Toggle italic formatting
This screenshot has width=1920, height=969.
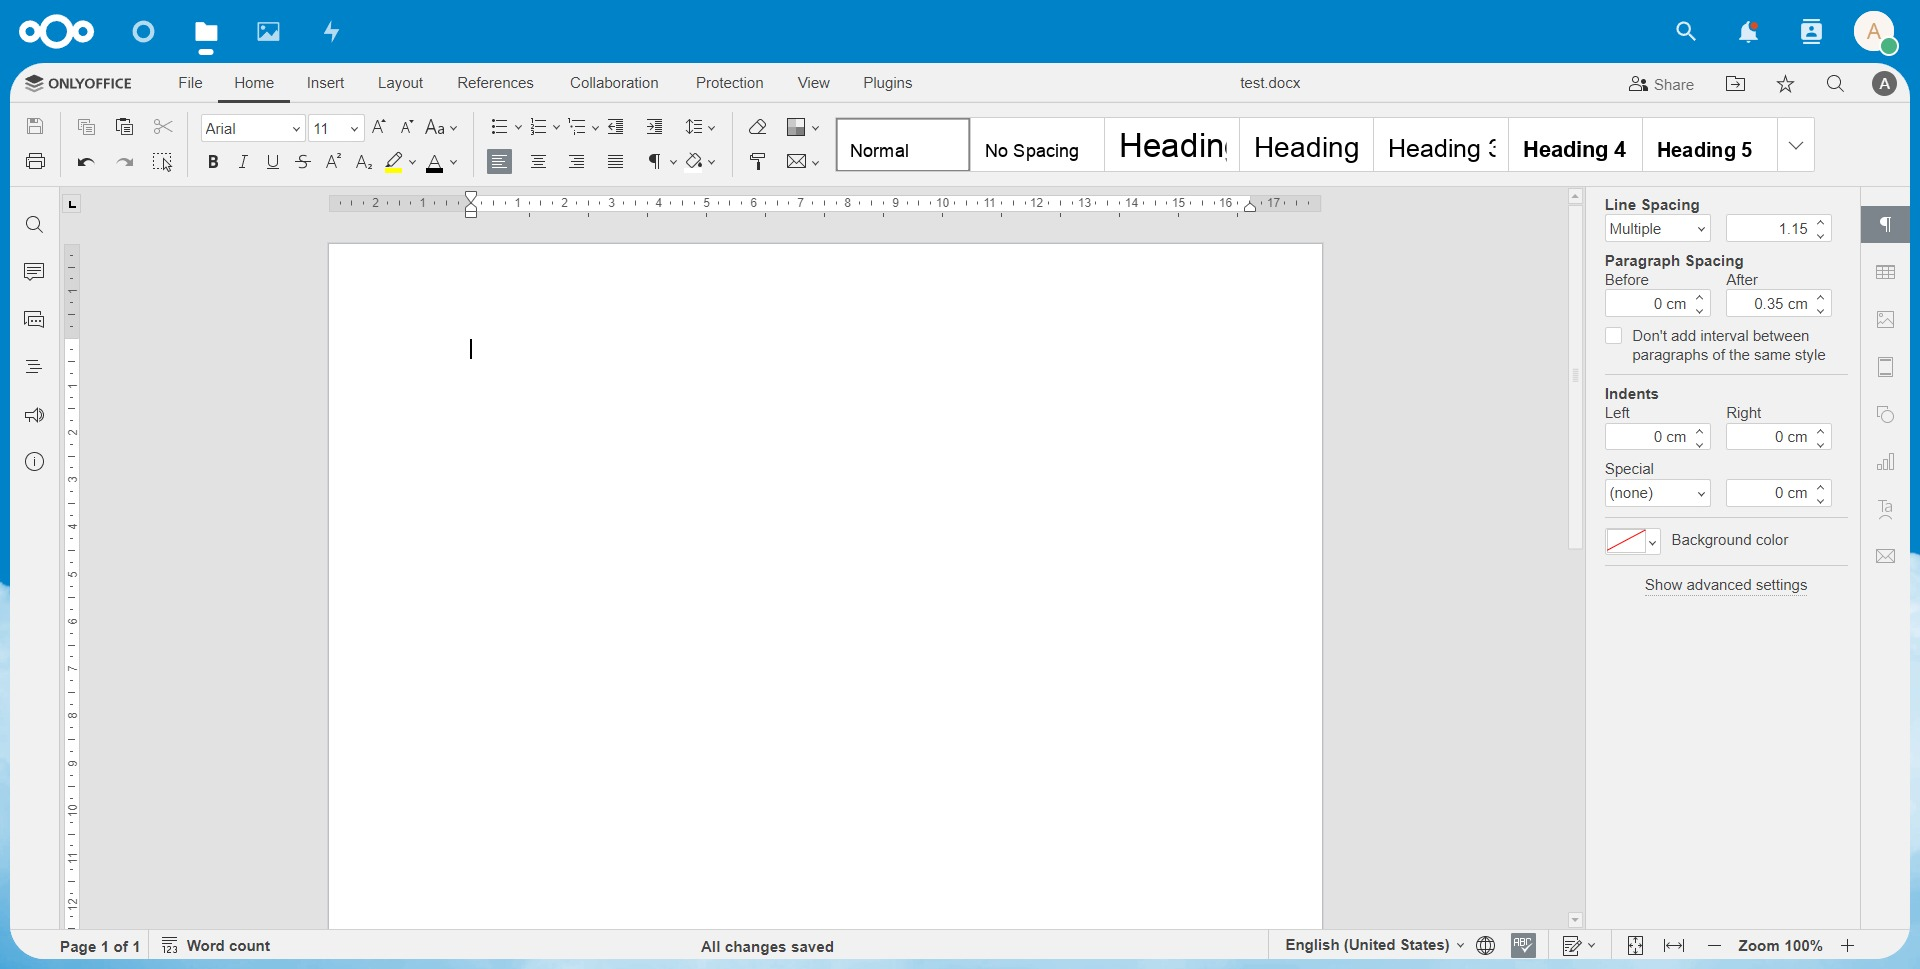pyautogui.click(x=243, y=161)
